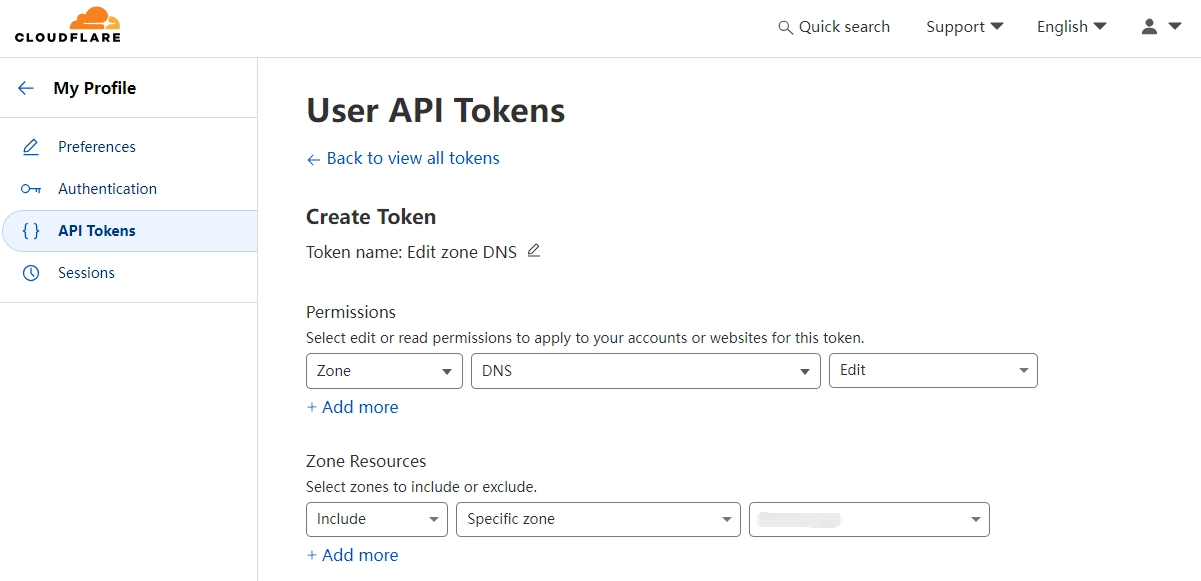
Task: Open the user account avatar menu
Action: (1161, 27)
